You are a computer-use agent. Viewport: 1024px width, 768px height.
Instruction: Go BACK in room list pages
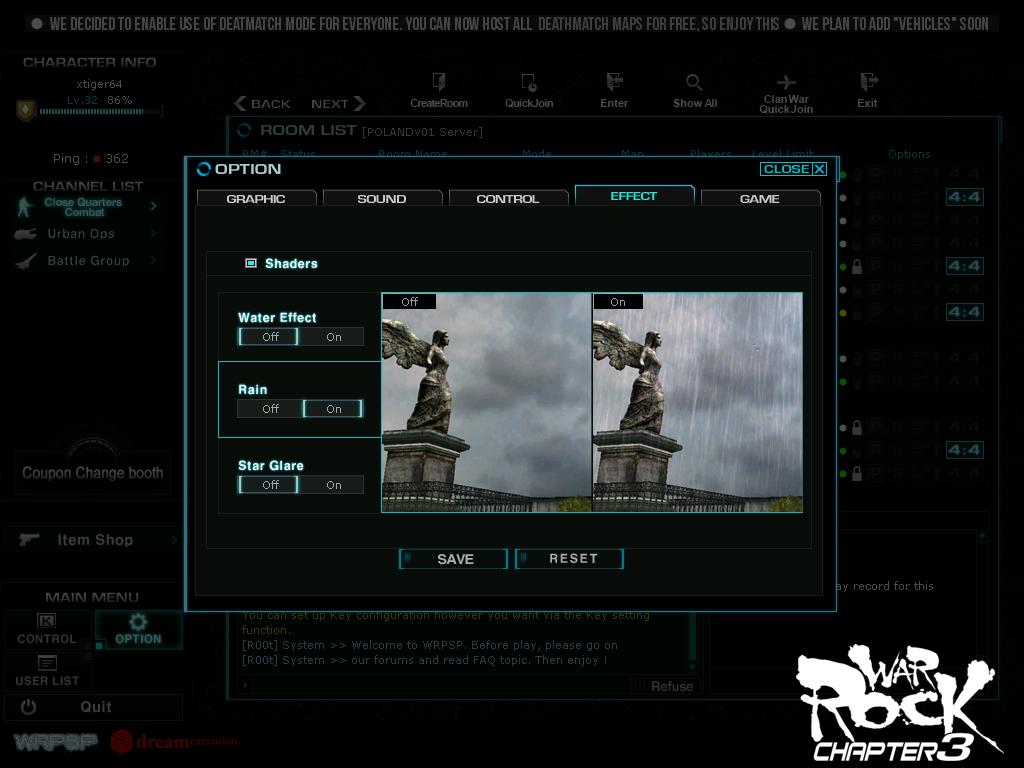[263, 104]
